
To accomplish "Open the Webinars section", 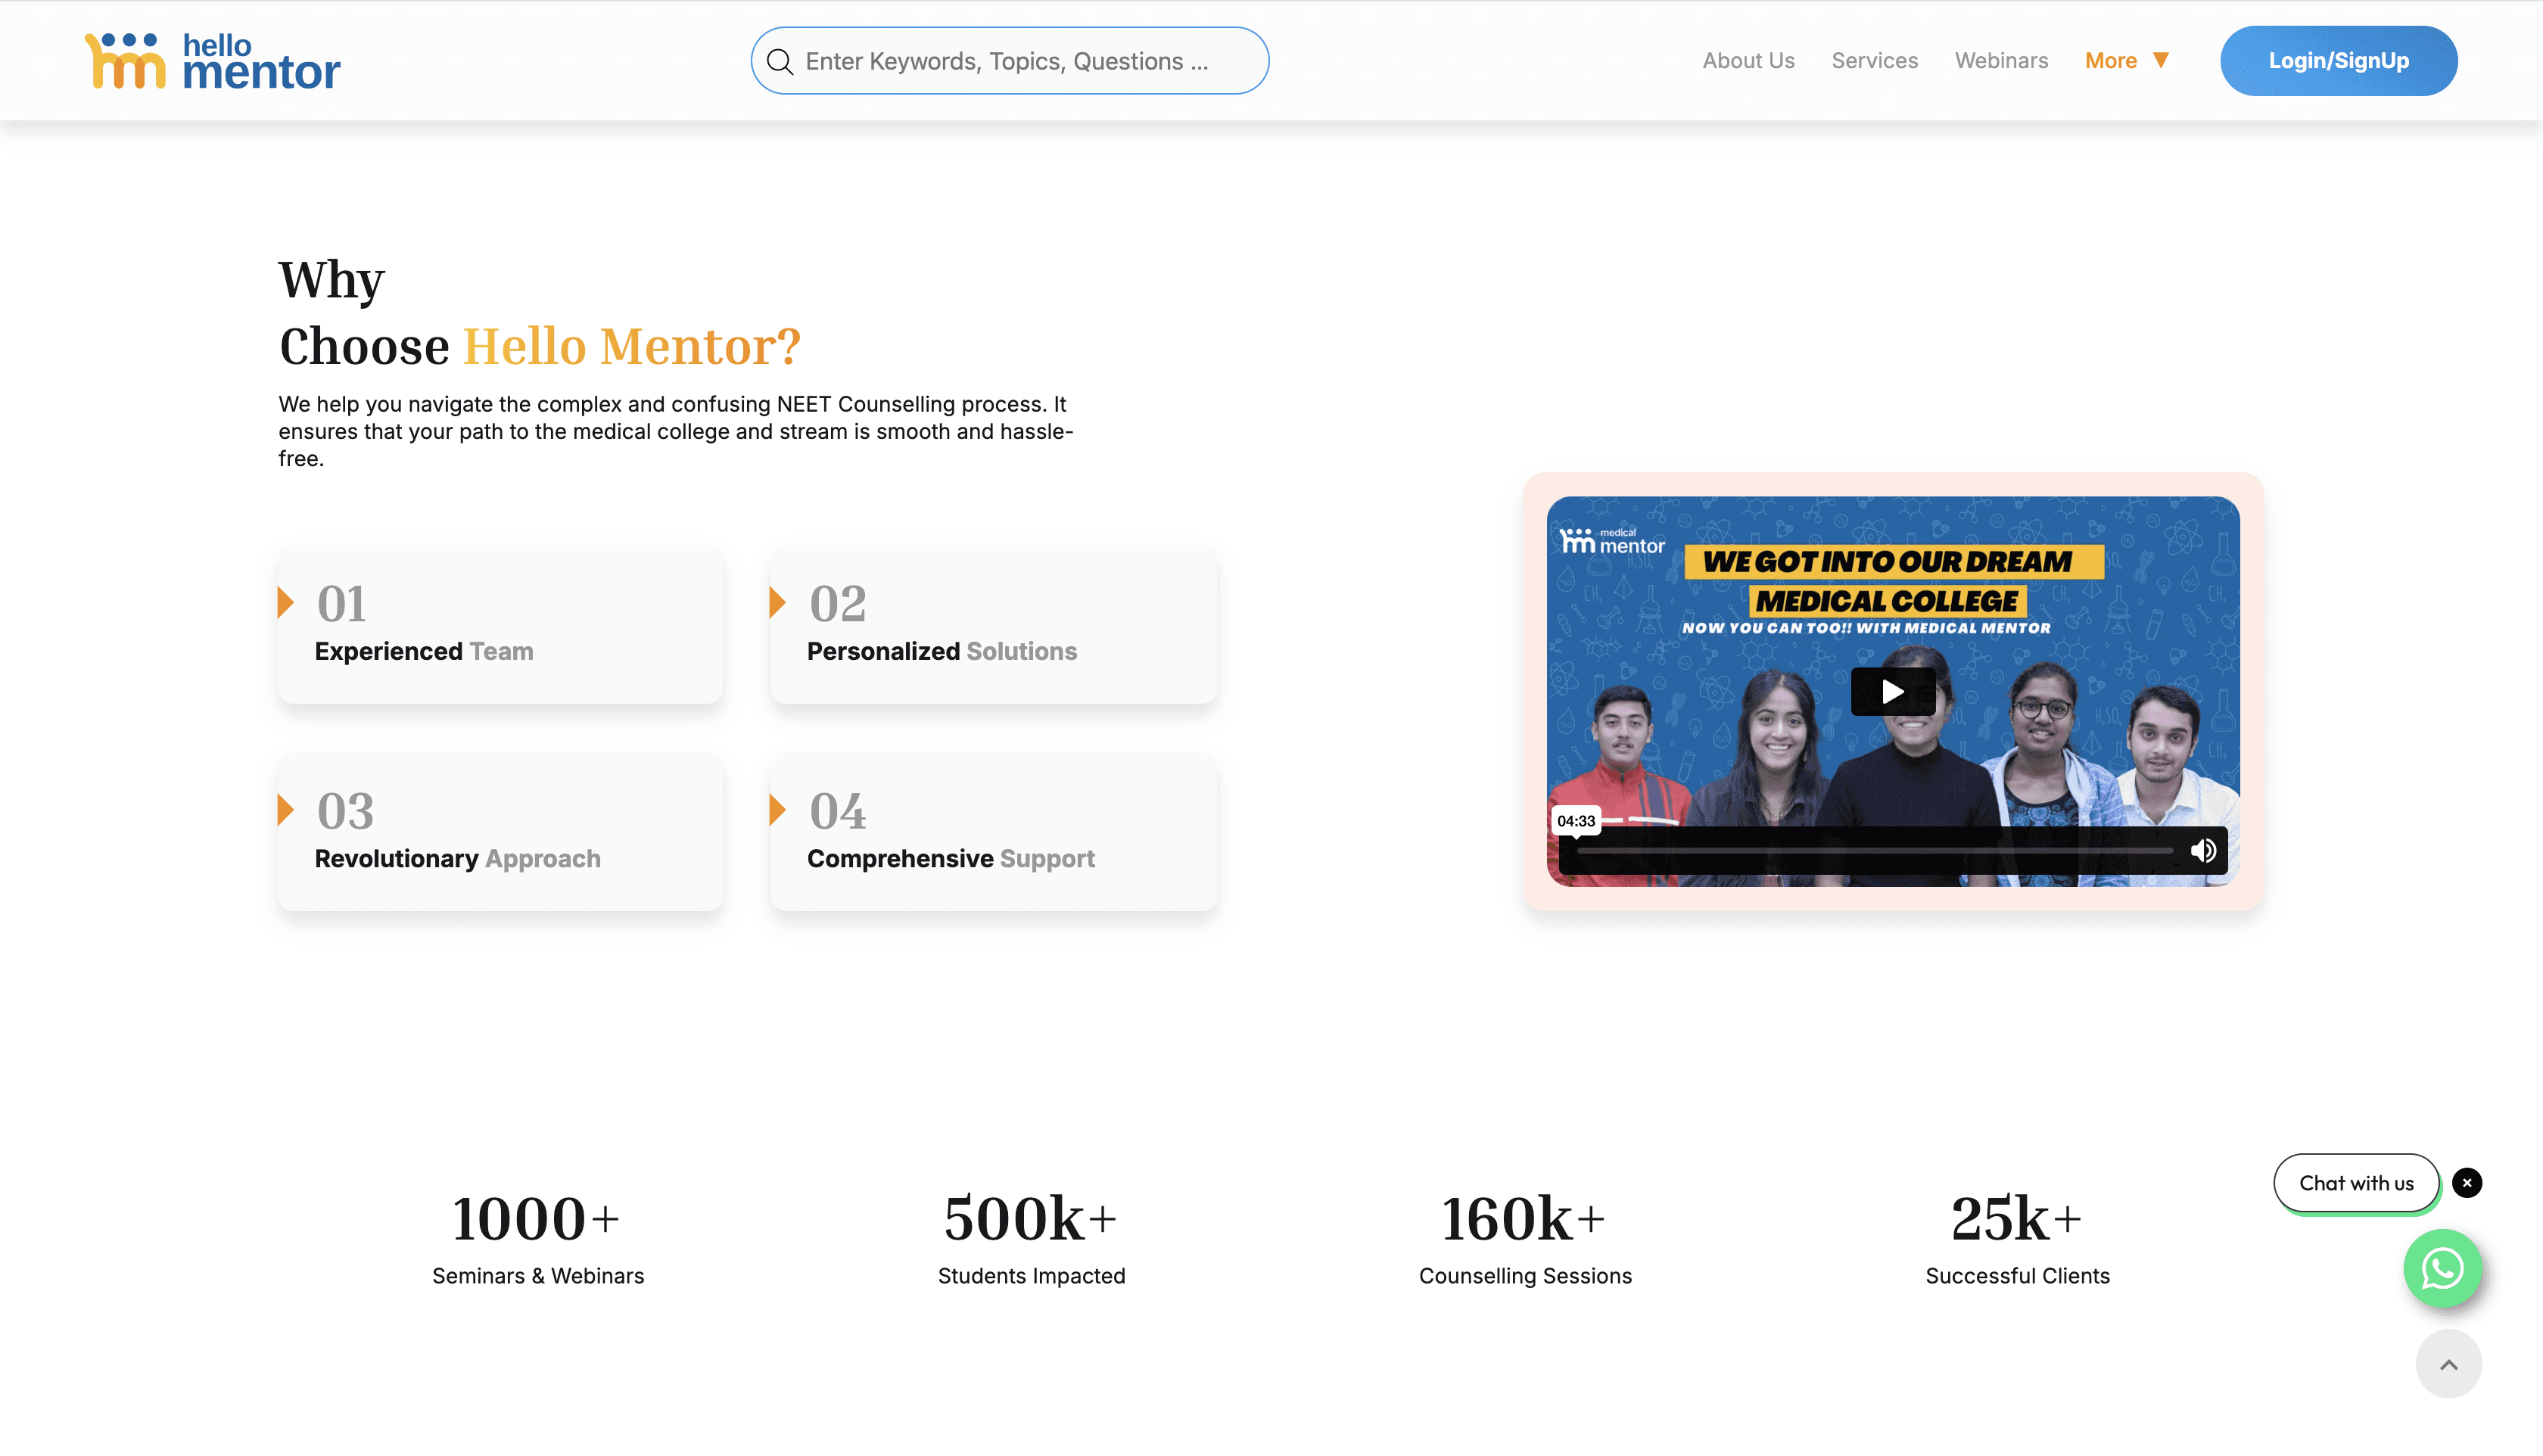I will [2001, 61].
